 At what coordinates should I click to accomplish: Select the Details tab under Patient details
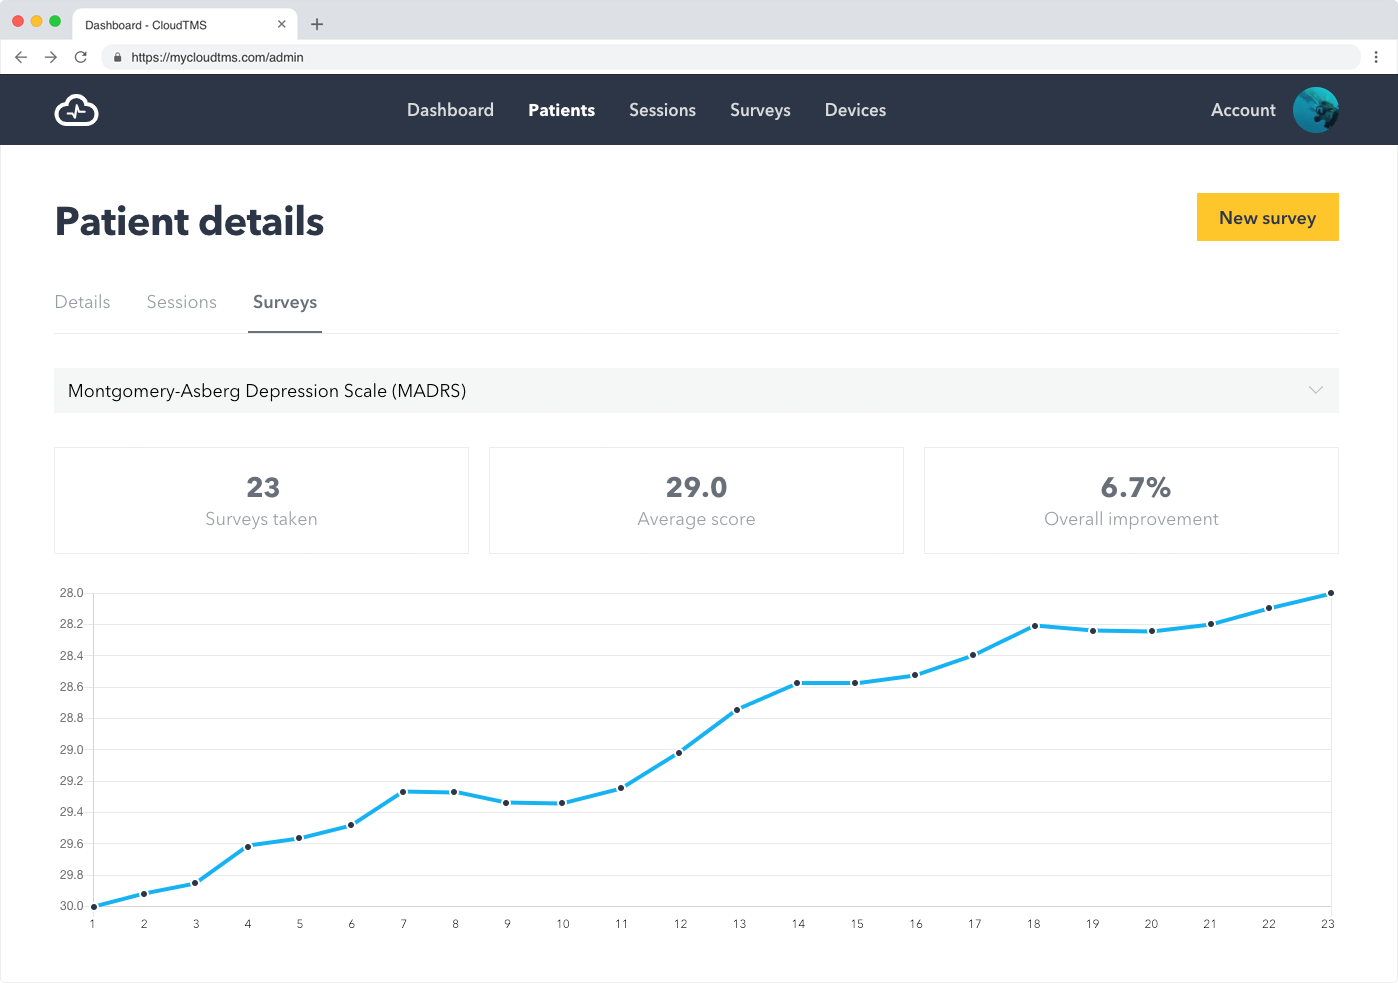[x=83, y=302]
